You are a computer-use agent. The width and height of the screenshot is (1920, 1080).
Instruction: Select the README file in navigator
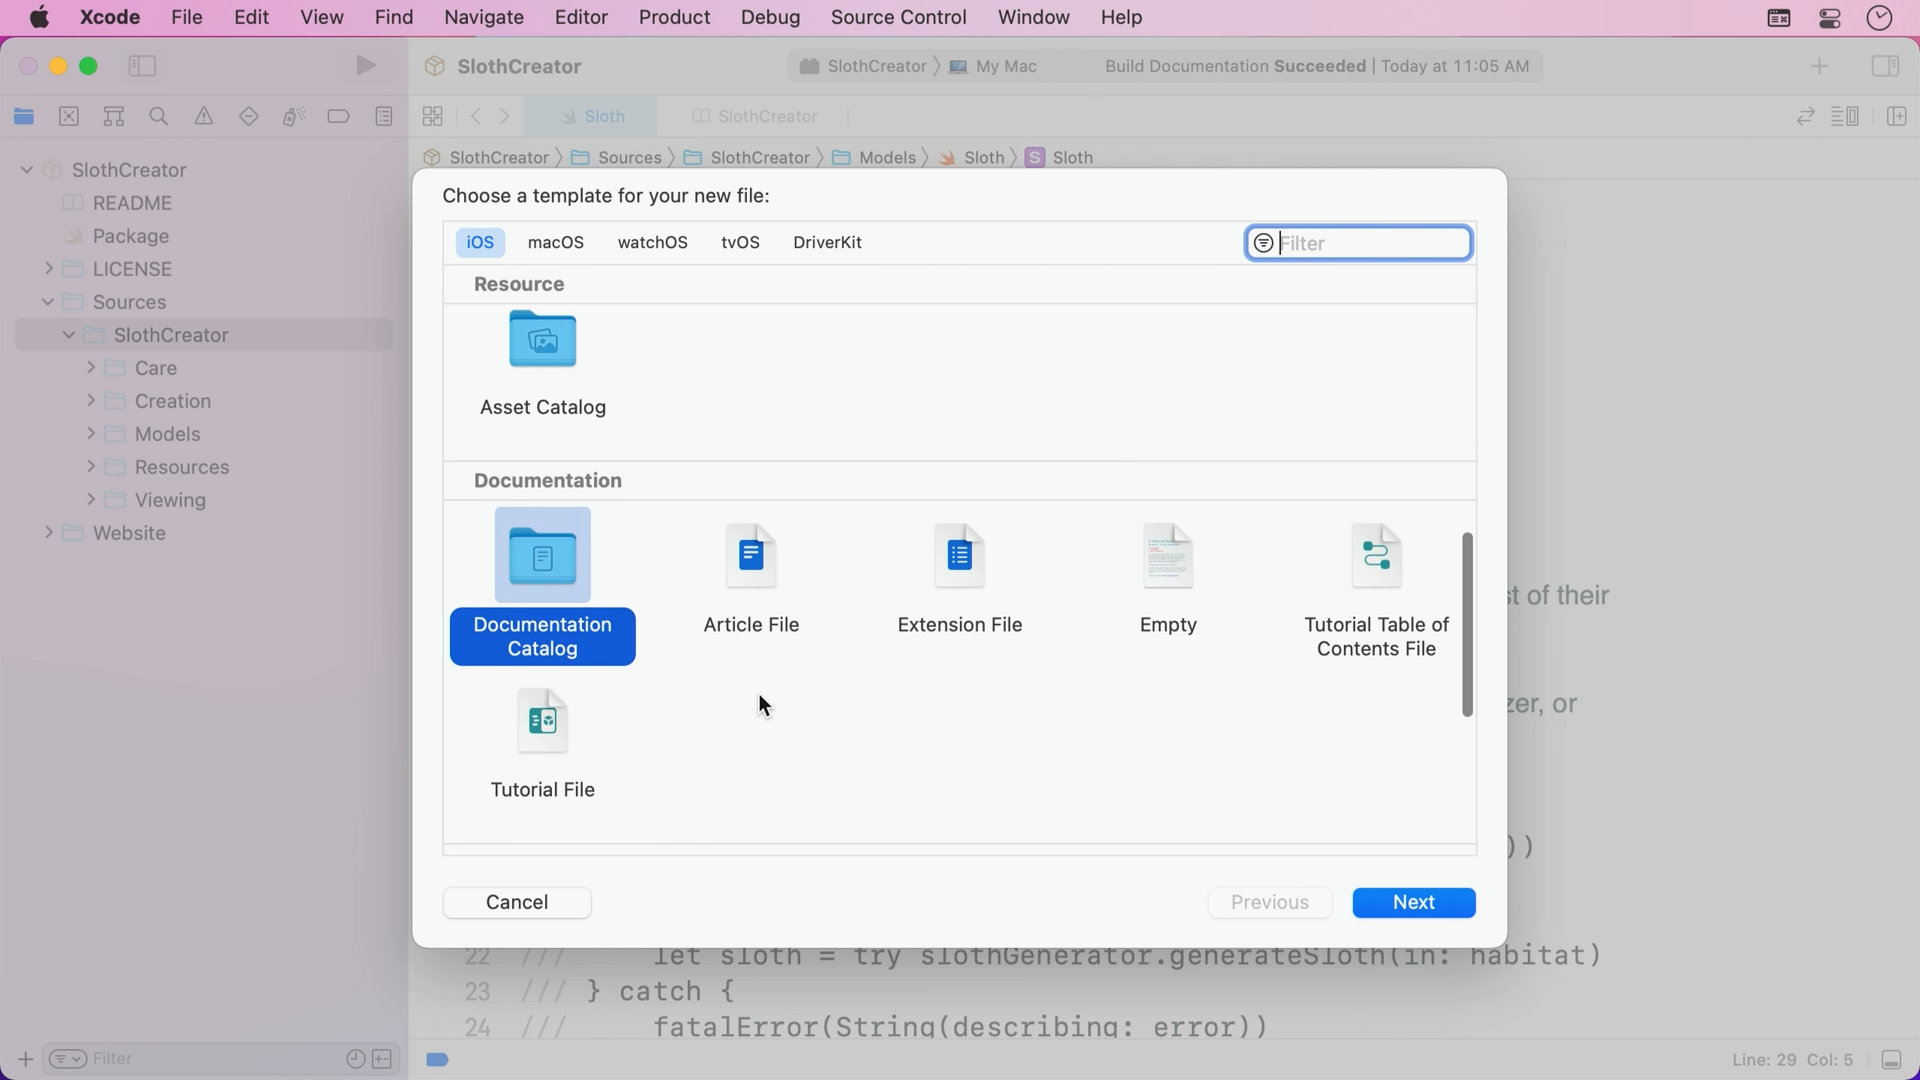pyautogui.click(x=132, y=203)
